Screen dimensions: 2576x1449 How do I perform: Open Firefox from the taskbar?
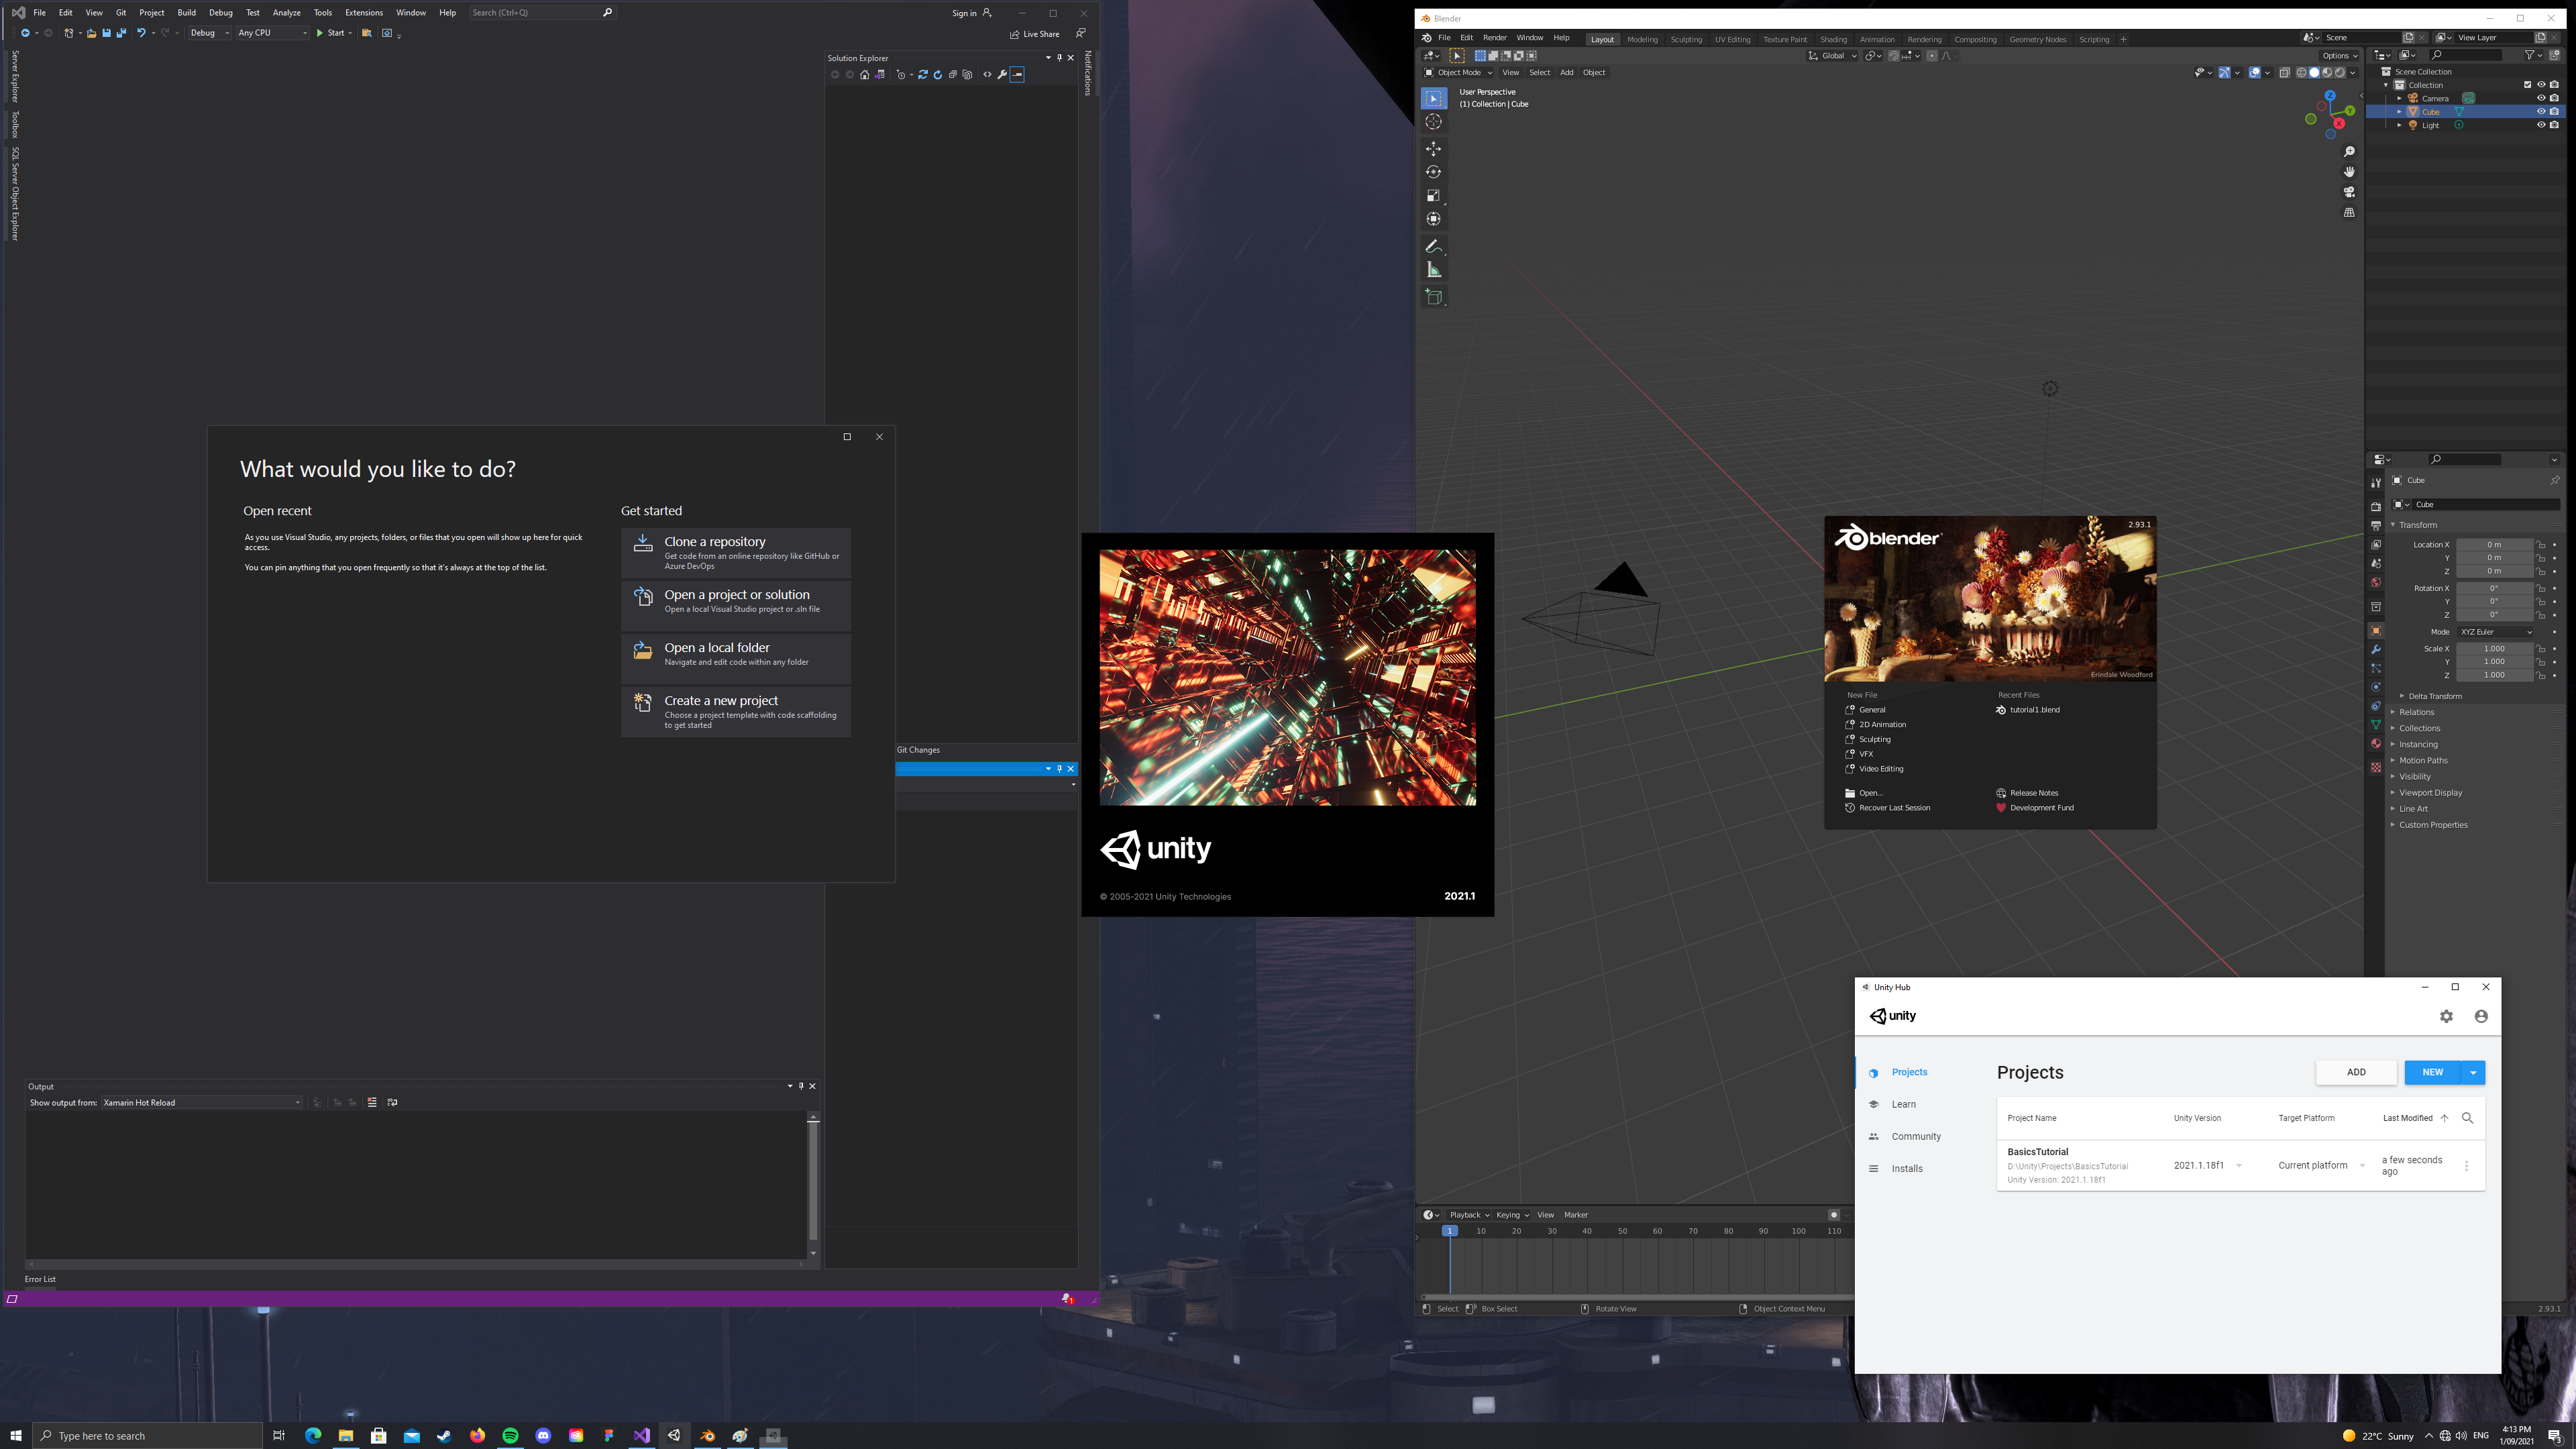pyautogui.click(x=477, y=1436)
